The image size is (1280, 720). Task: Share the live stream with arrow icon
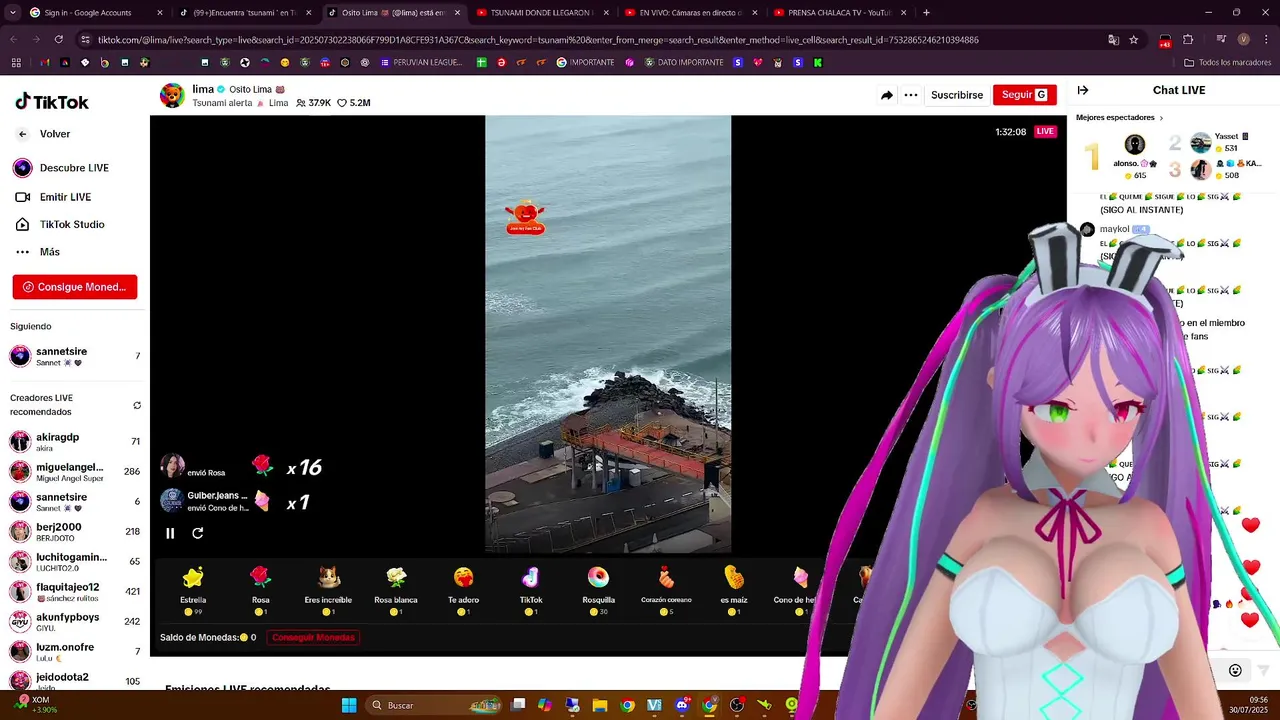[x=887, y=95]
